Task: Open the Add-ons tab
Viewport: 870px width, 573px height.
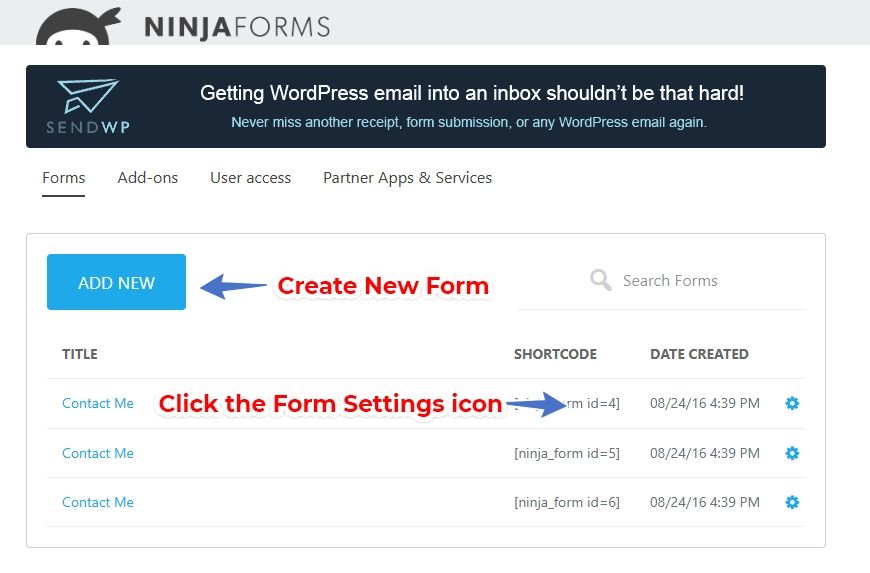Action: [147, 178]
